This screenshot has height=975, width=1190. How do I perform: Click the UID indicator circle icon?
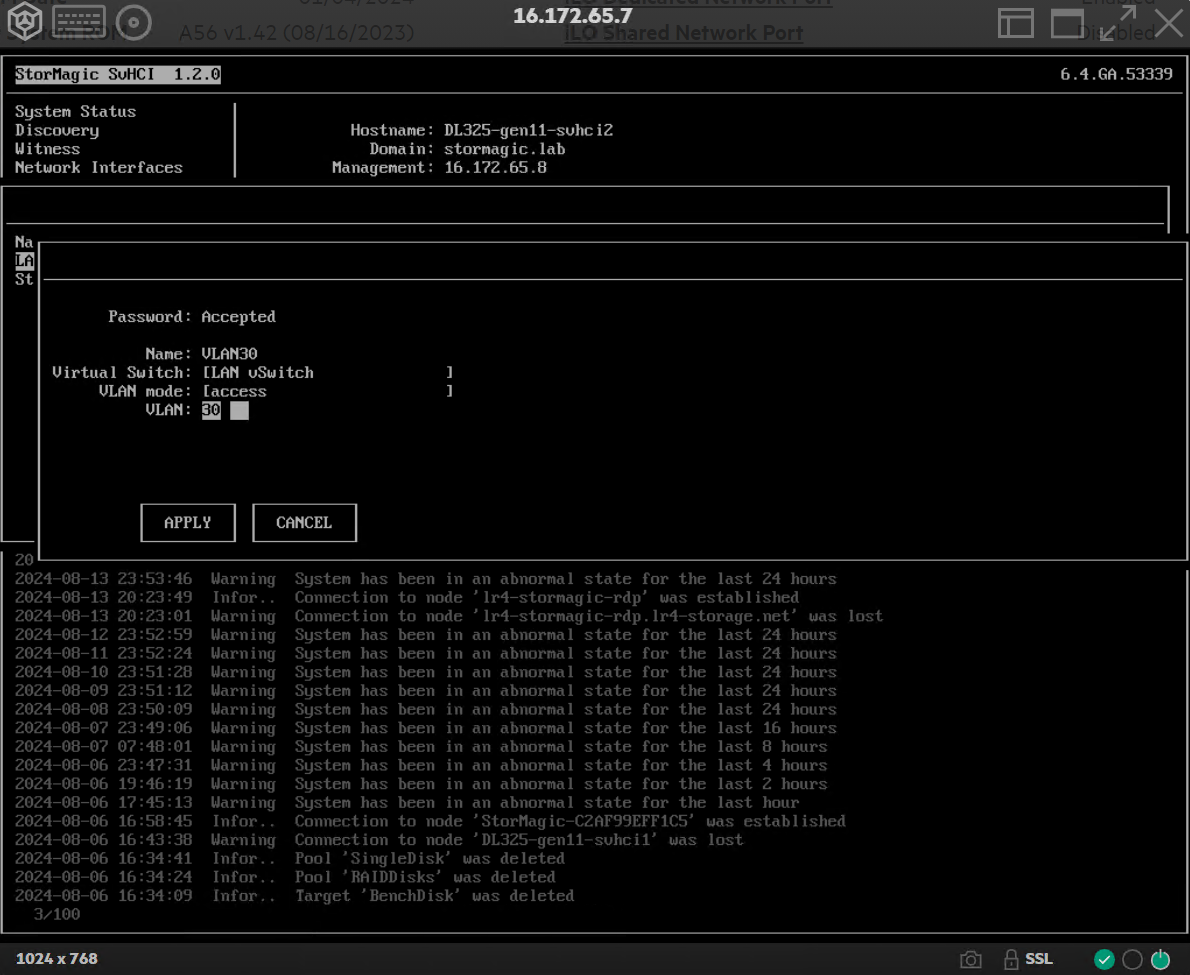click(1132, 960)
